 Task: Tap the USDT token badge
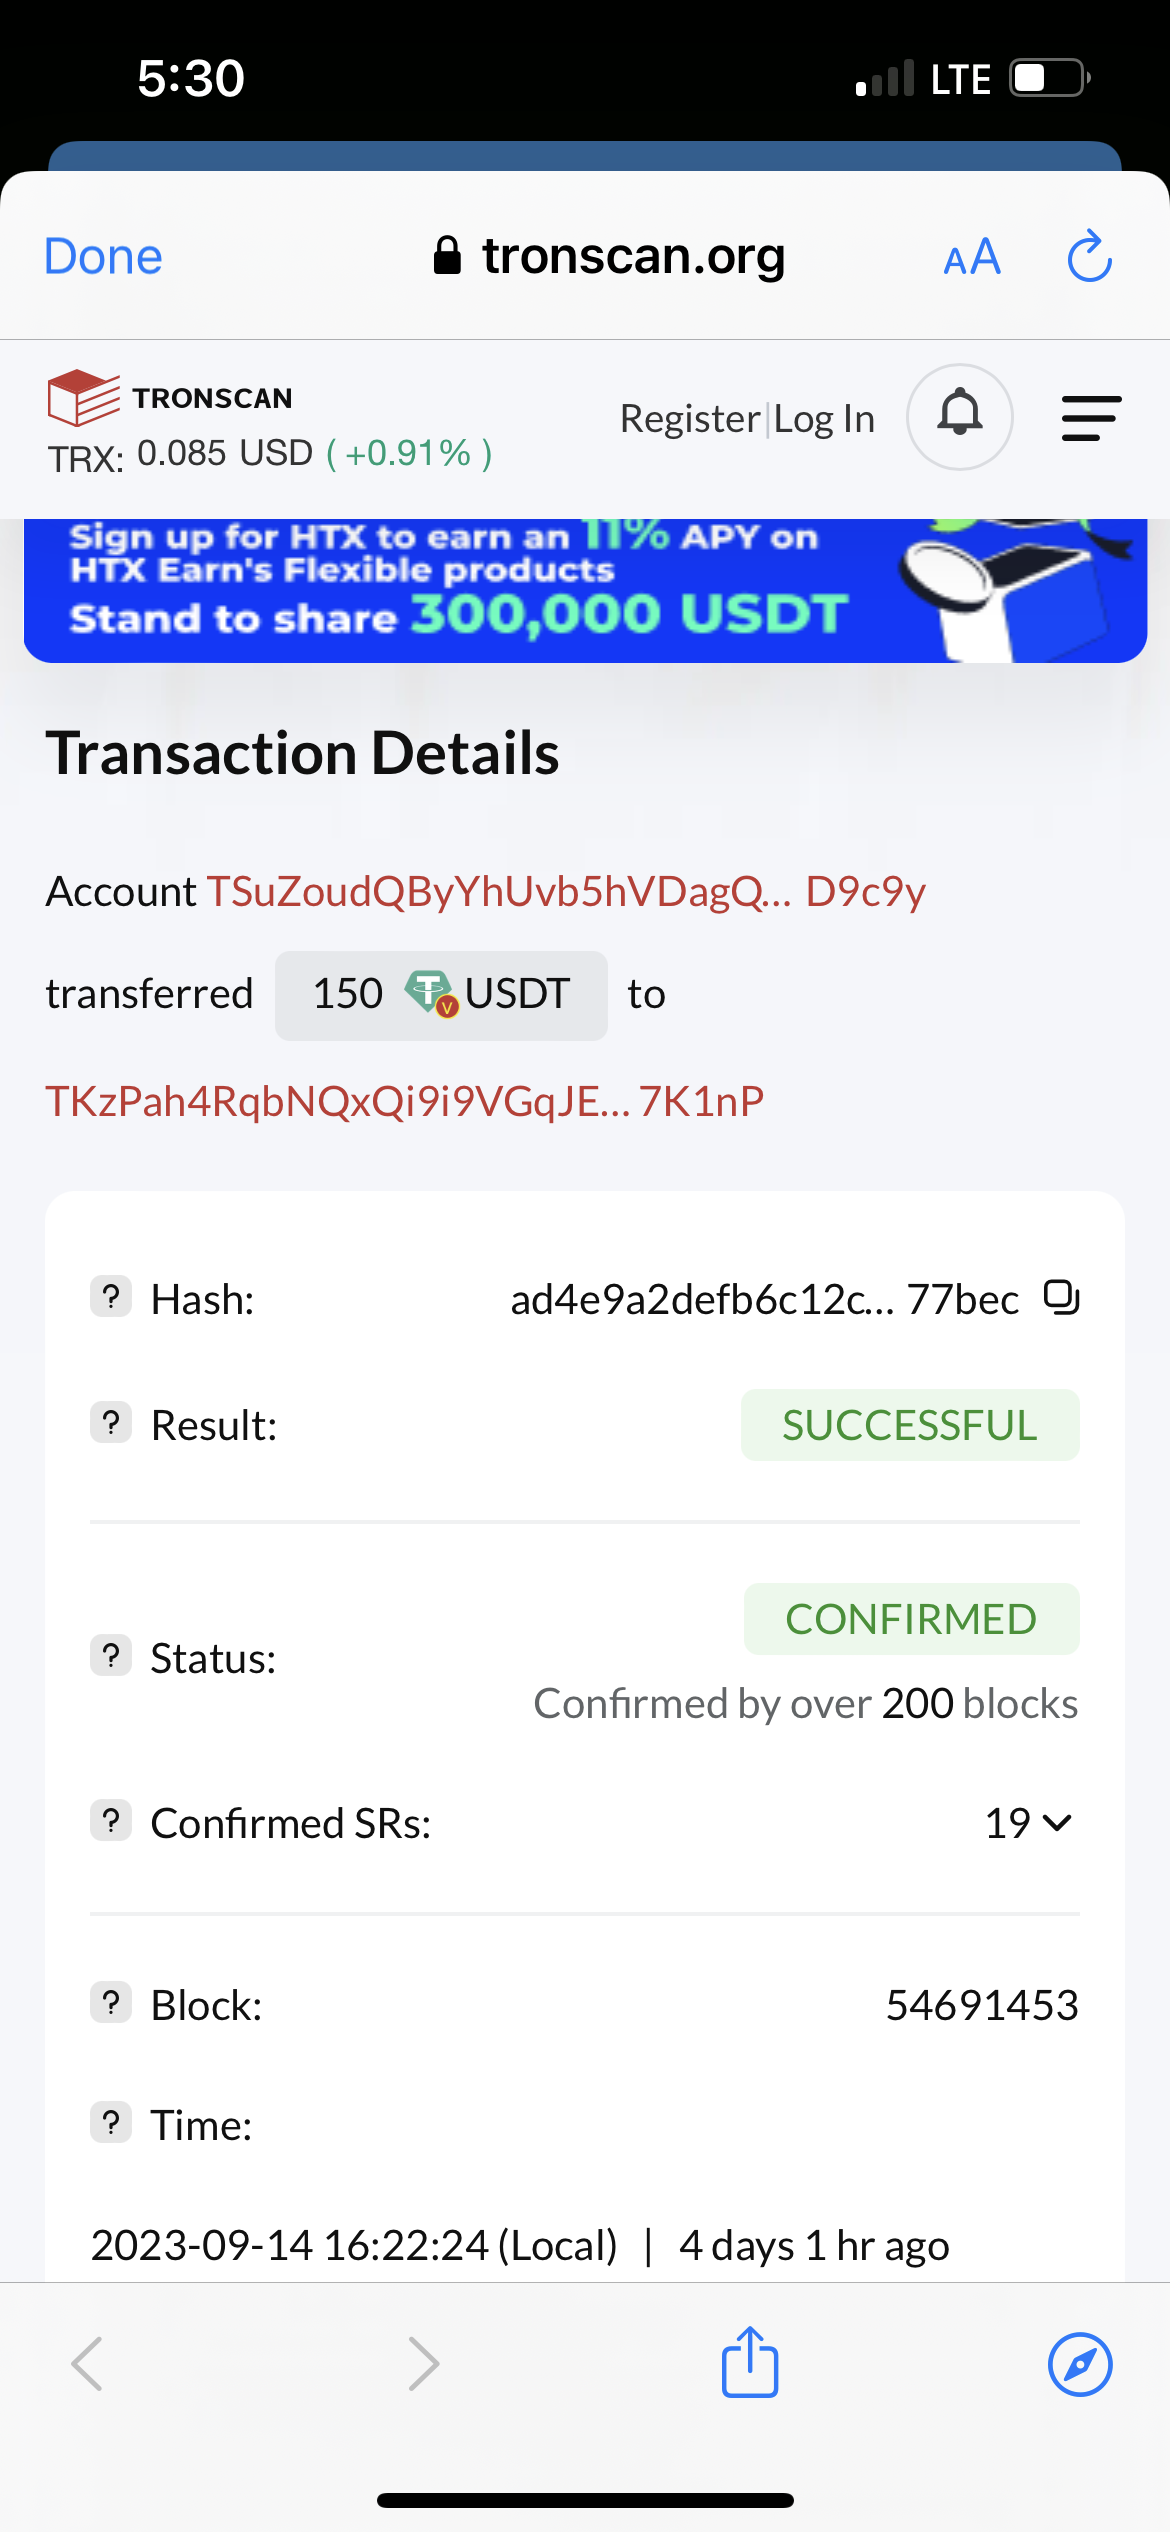pos(441,994)
